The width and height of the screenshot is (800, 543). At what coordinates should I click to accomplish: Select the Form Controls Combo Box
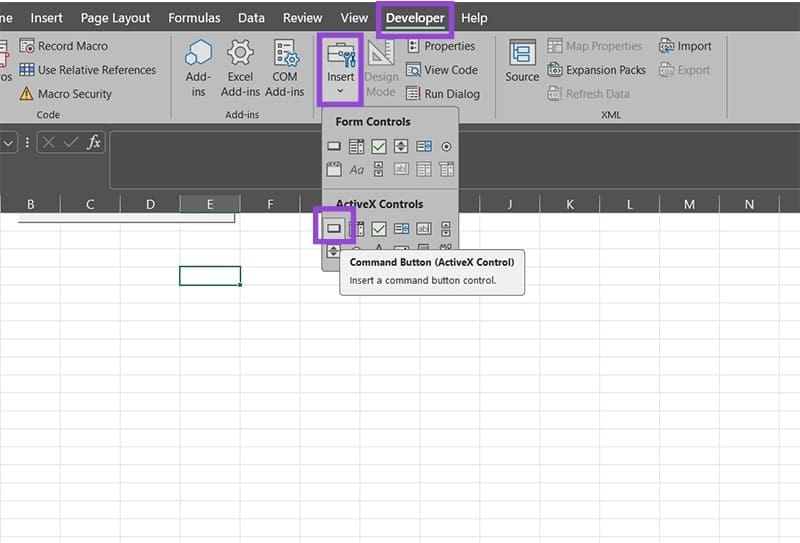coord(357,147)
